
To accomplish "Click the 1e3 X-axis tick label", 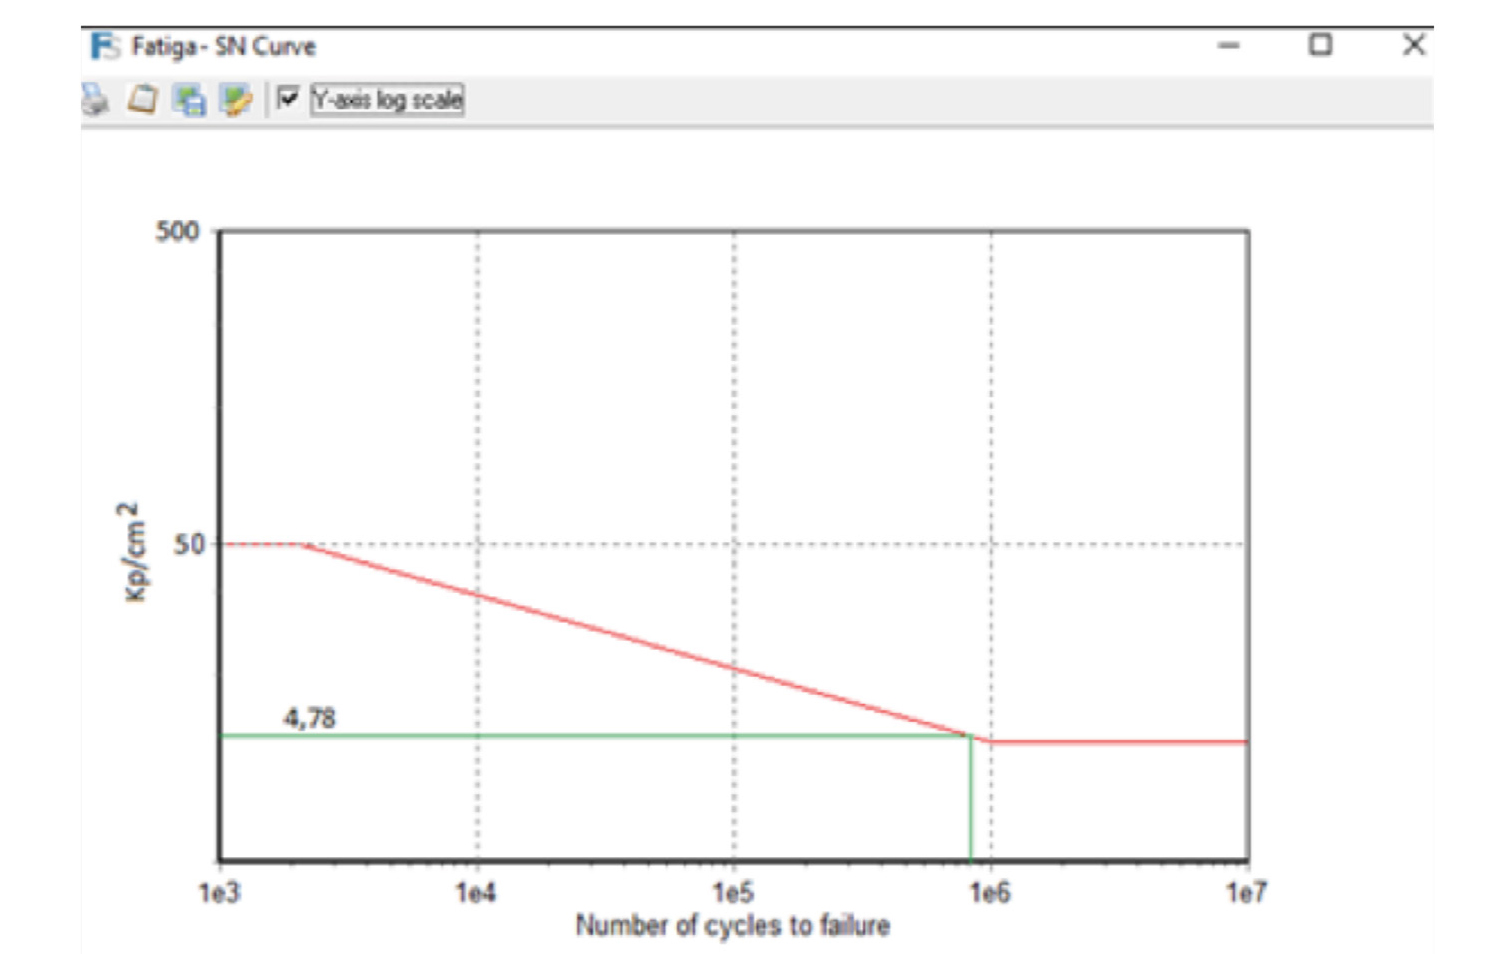I will [x=220, y=892].
